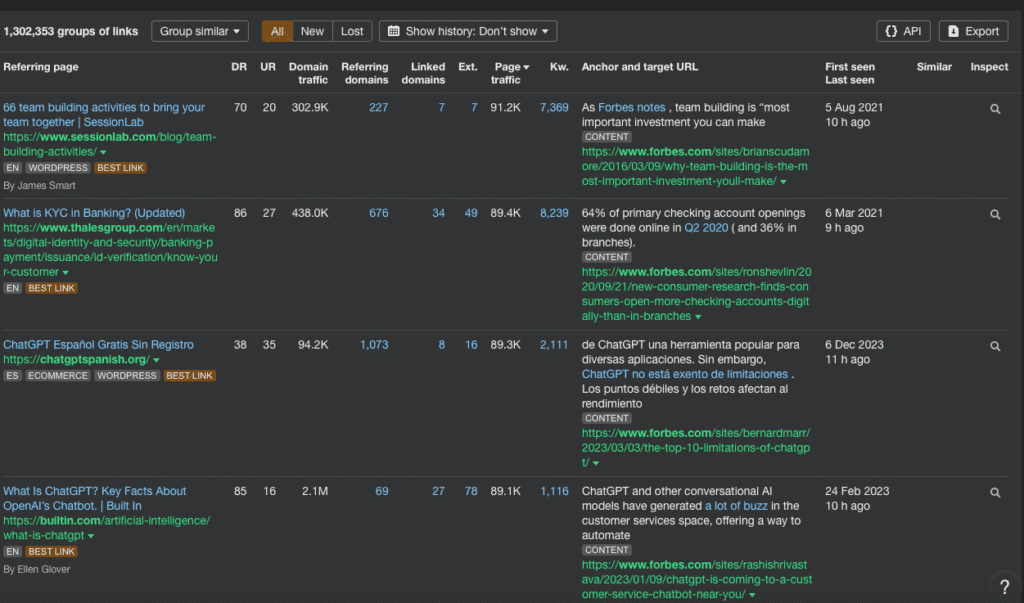Click inspect magnifier for Thales KYC row

click(995, 214)
